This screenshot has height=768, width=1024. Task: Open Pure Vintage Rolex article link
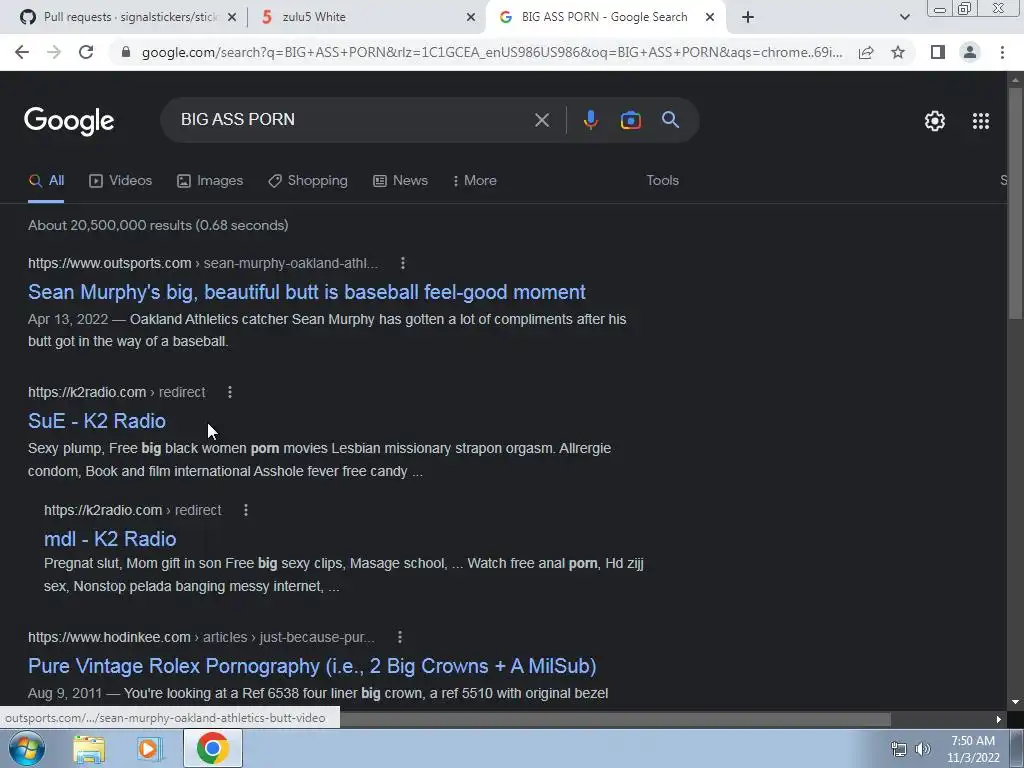[x=312, y=666]
